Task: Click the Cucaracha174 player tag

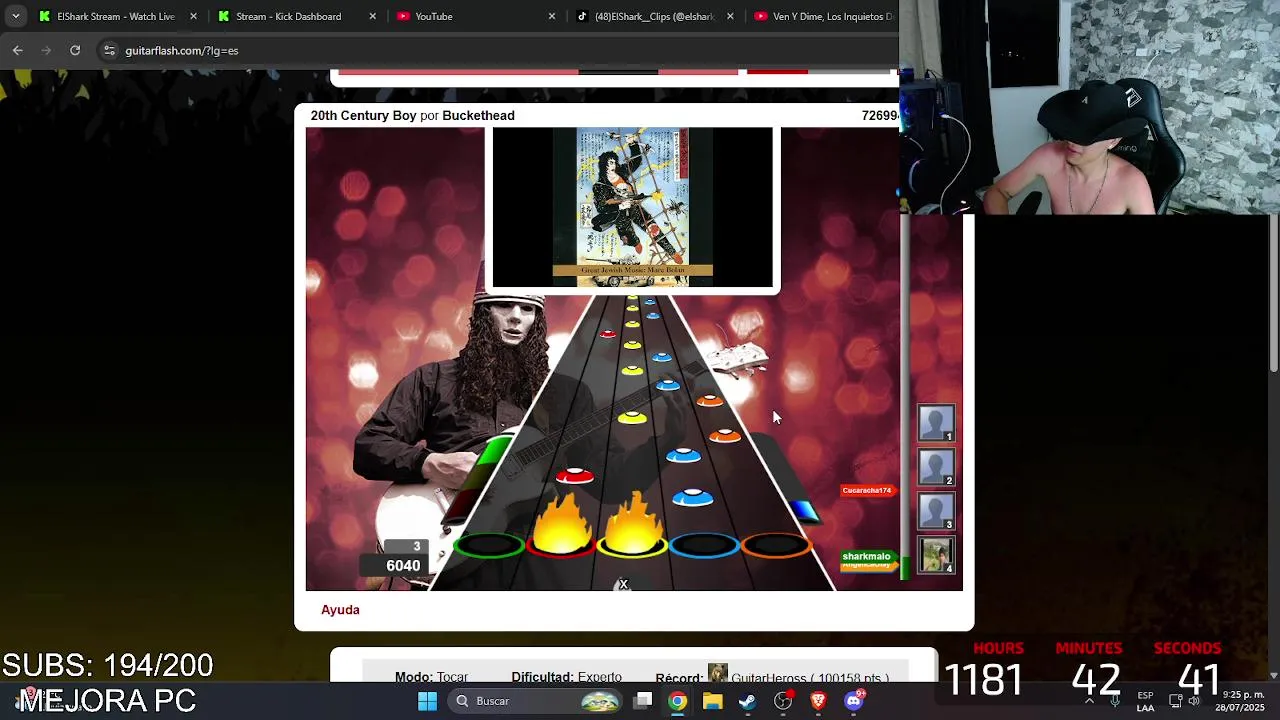Action: click(866, 490)
